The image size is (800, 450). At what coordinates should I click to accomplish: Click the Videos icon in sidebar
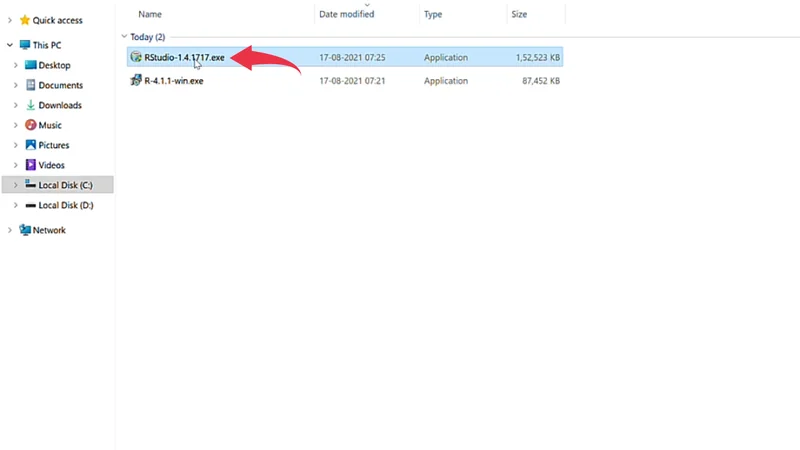tap(30, 165)
